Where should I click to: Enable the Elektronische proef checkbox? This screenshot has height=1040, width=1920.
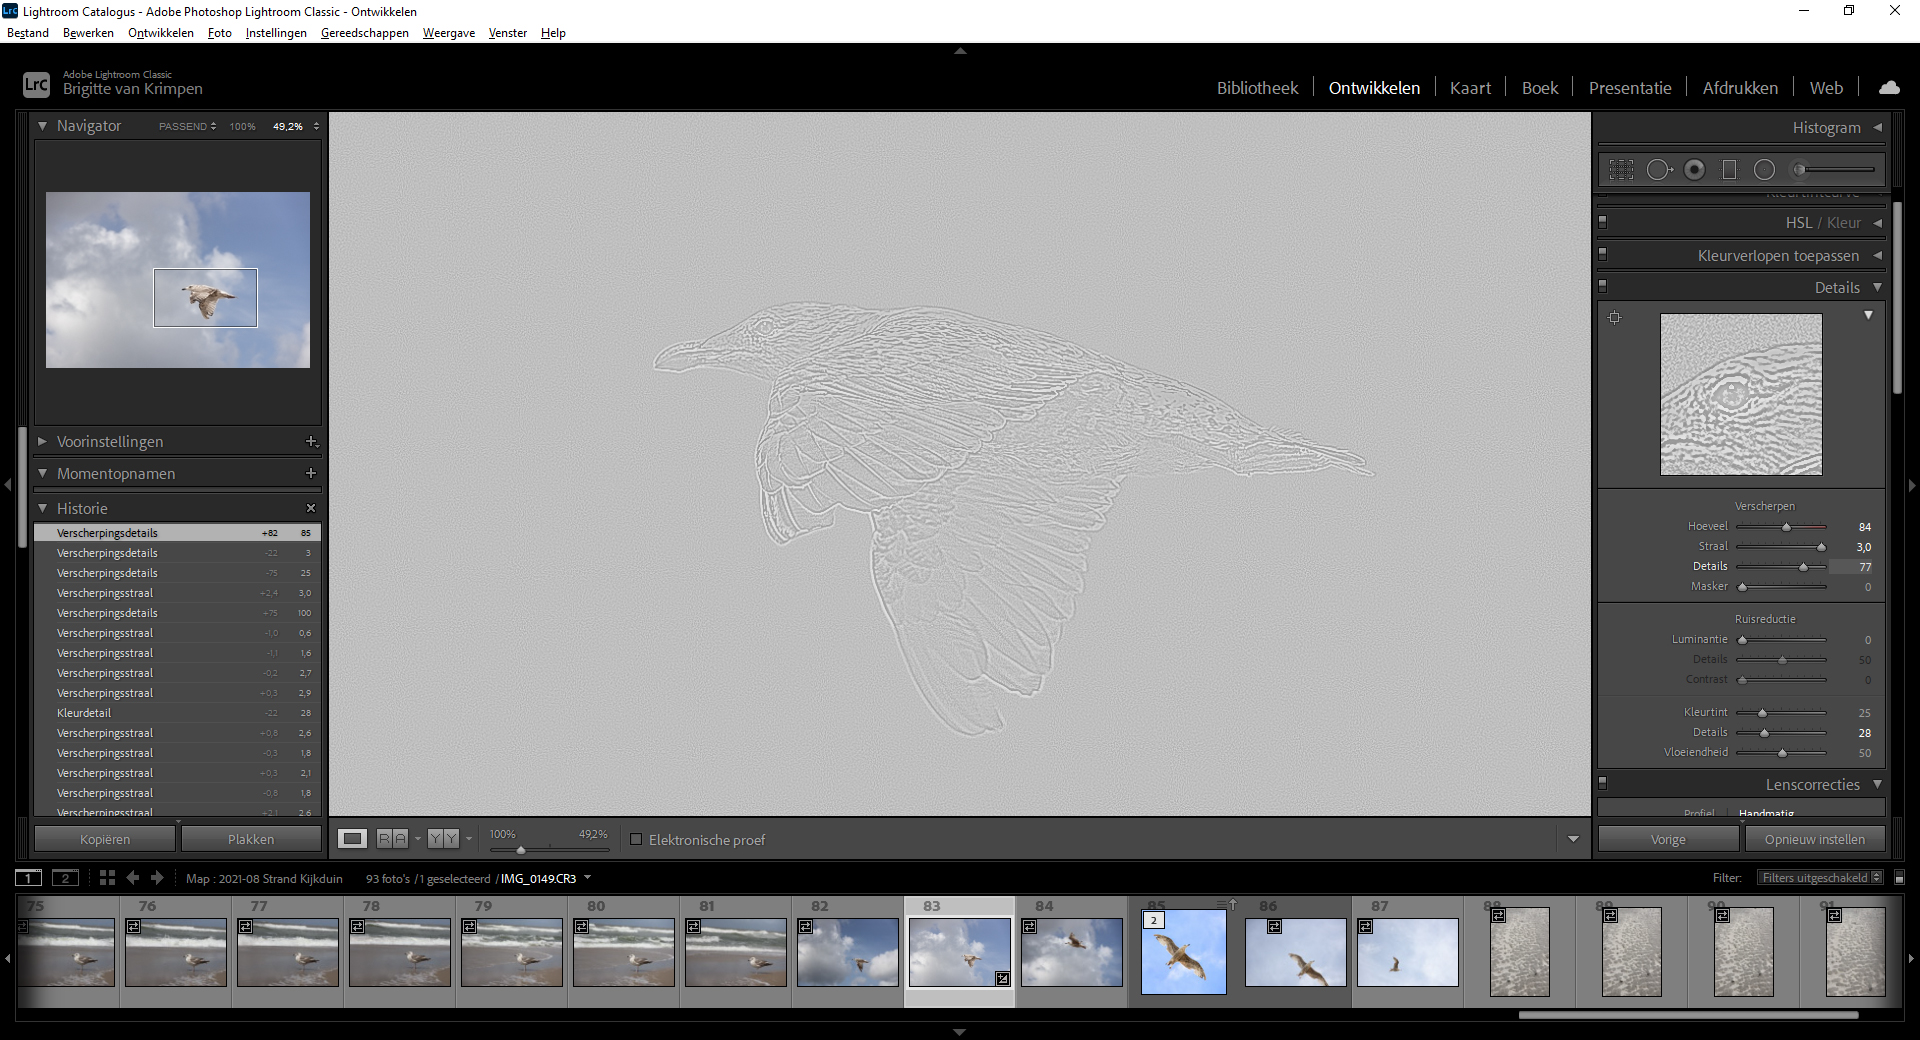(x=636, y=840)
